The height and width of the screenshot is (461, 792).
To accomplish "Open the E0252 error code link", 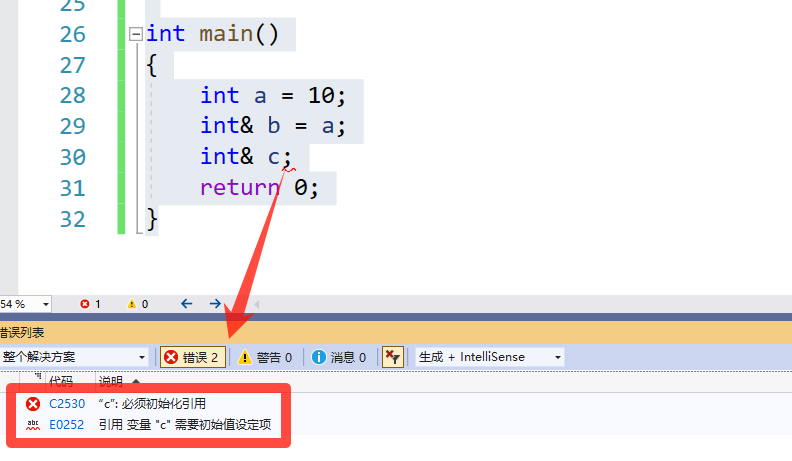I will [66, 425].
